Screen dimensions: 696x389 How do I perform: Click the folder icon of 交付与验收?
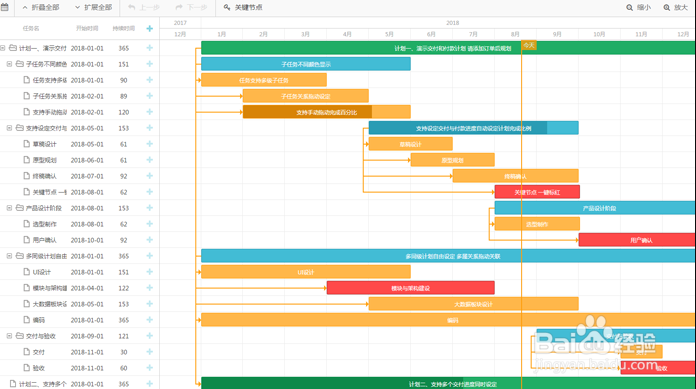(20, 336)
